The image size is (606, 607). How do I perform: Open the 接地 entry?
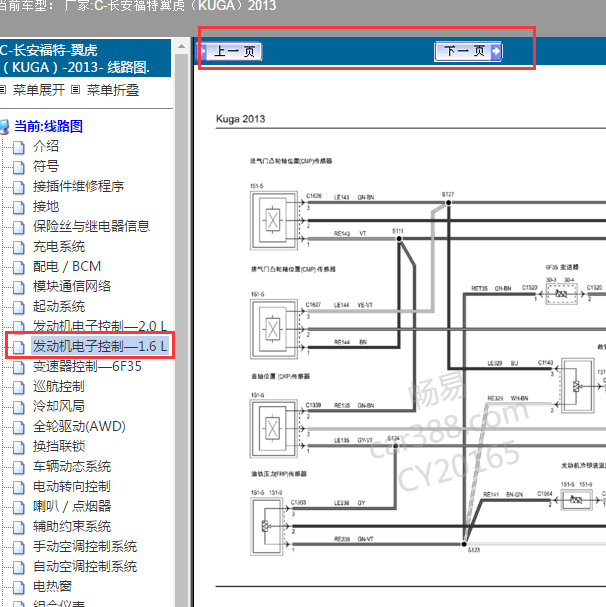click(46, 207)
